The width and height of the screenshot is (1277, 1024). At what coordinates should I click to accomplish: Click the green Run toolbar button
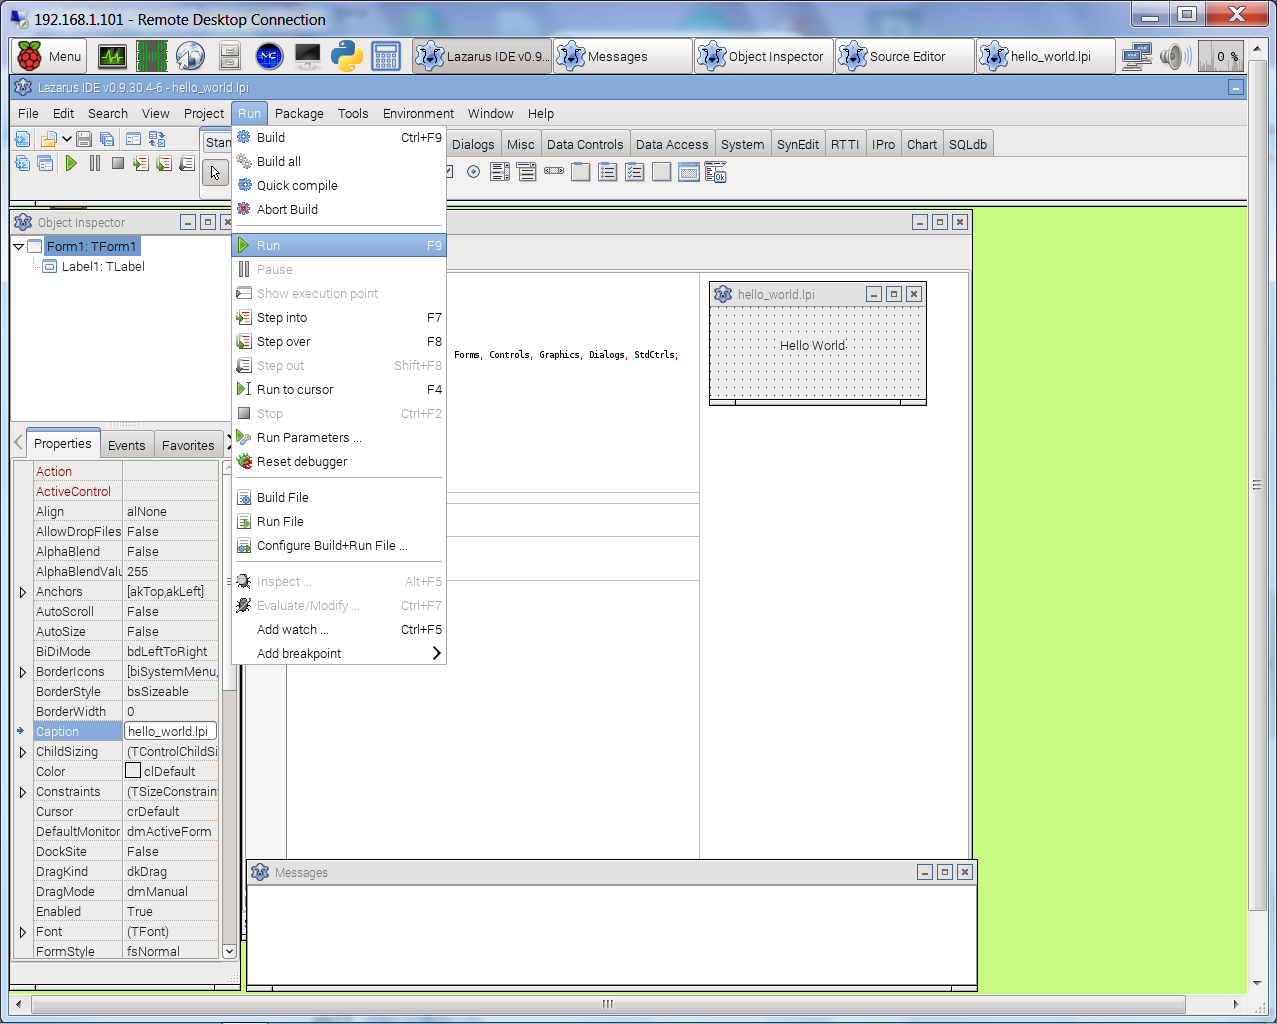[x=71, y=163]
